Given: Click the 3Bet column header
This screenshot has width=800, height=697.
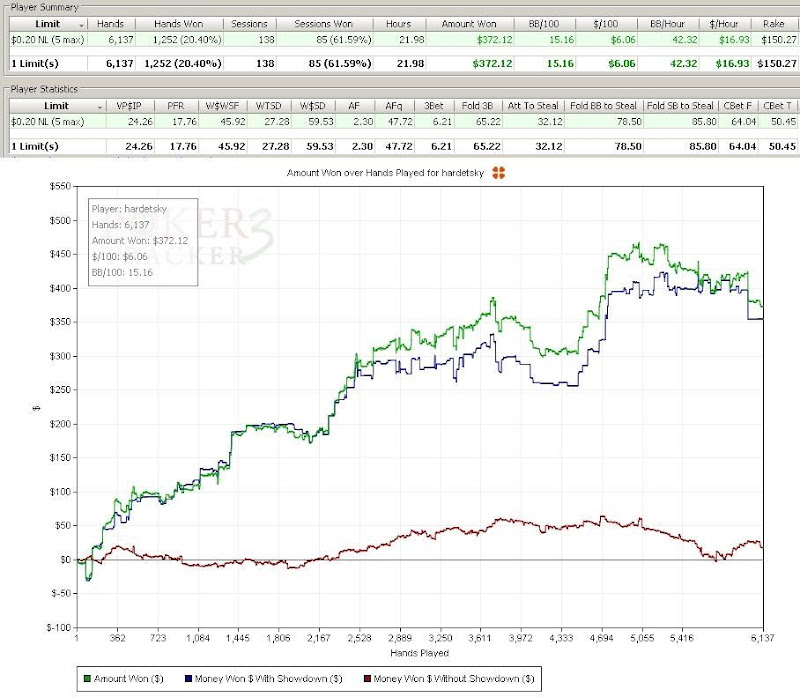Looking at the screenshot, I should coord(434,106).
